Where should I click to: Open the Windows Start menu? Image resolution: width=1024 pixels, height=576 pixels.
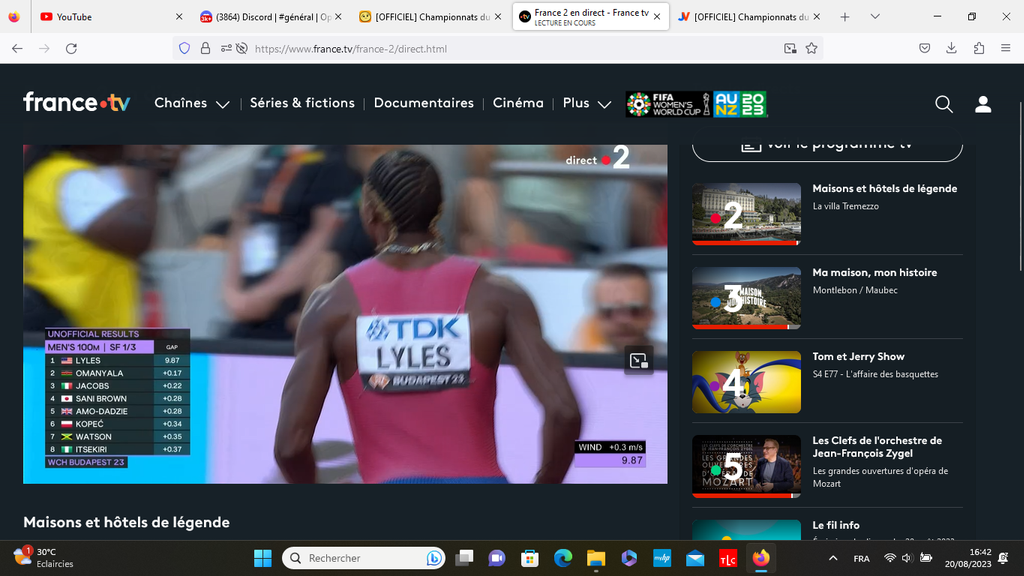pos(263,558)
